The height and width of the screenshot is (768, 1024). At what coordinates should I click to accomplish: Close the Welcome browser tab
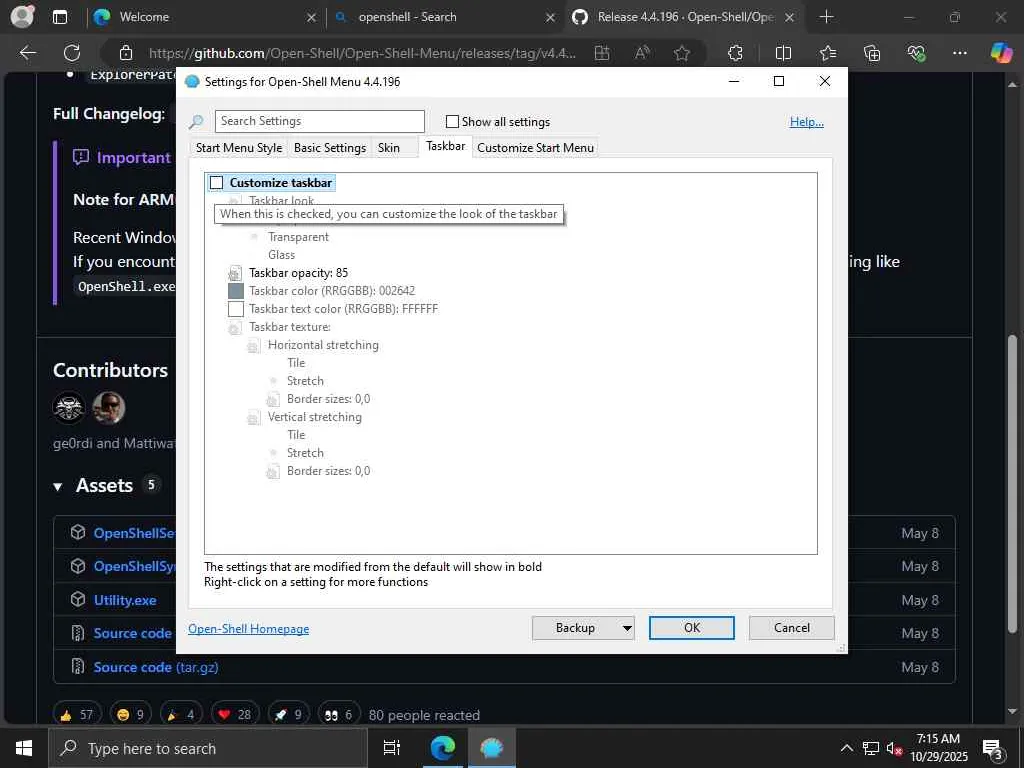pos(312,18)
